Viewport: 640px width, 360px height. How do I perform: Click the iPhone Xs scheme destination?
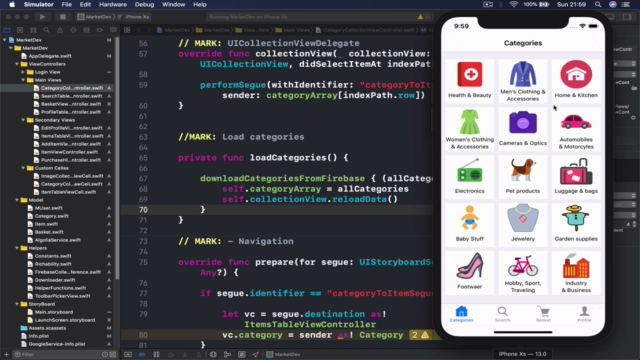coord(137,17)
